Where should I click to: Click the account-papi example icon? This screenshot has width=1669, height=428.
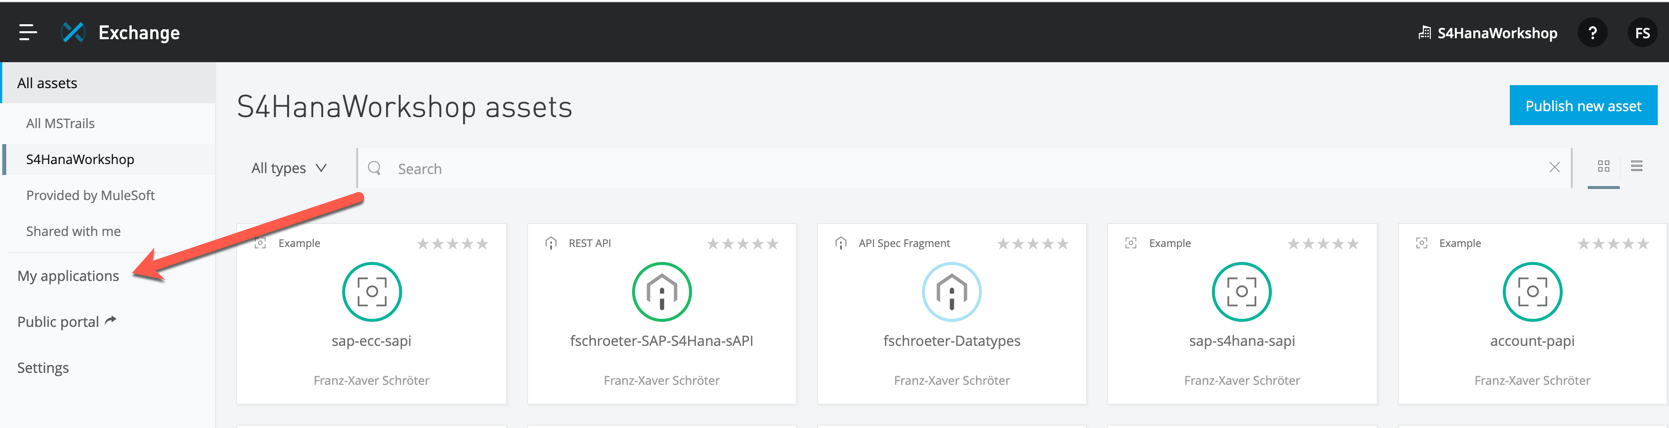point(1532,292)
